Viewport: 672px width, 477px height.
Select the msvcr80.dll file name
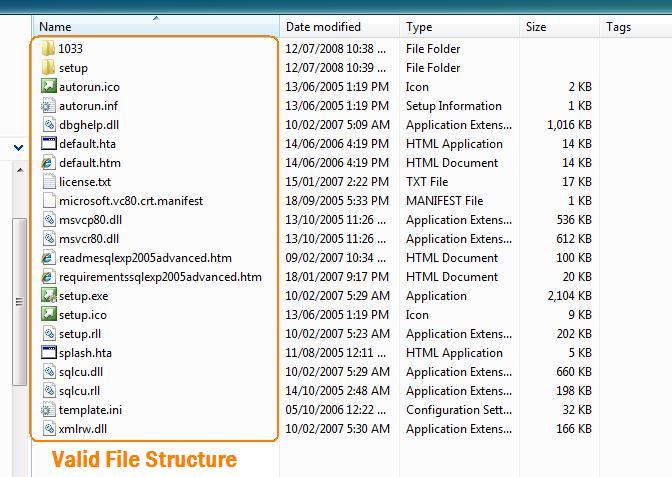[x=89, y=239]
